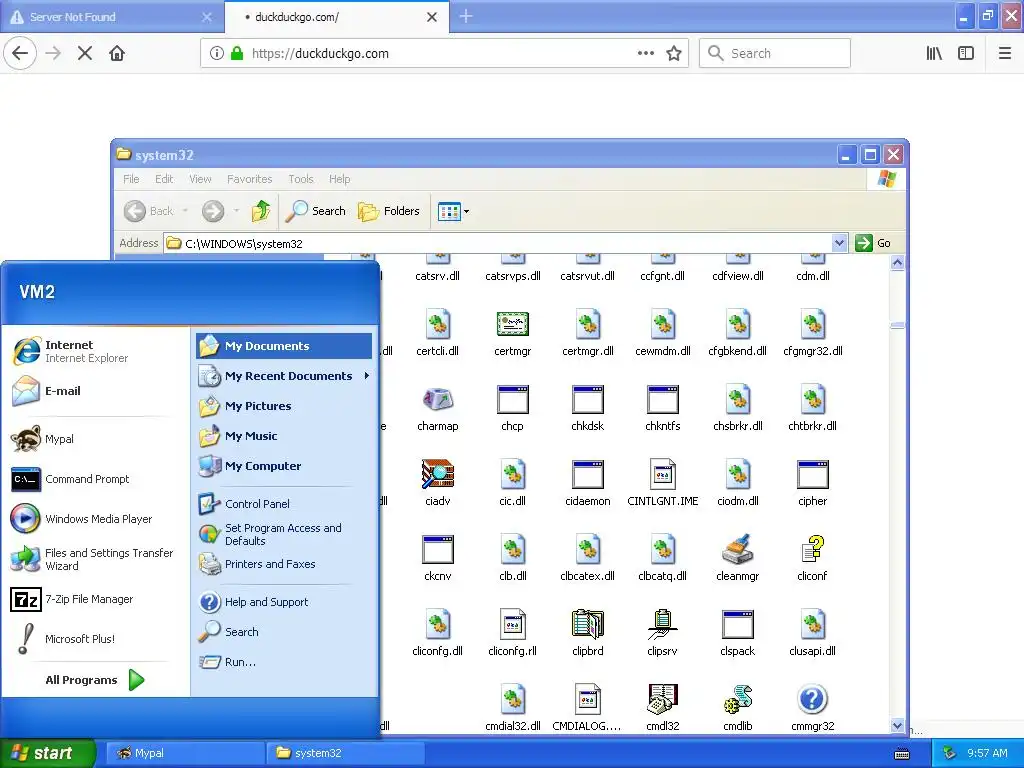1024x768 pixels.
Task: Launch Mypal from the Start menu
Action: [42, 439]
